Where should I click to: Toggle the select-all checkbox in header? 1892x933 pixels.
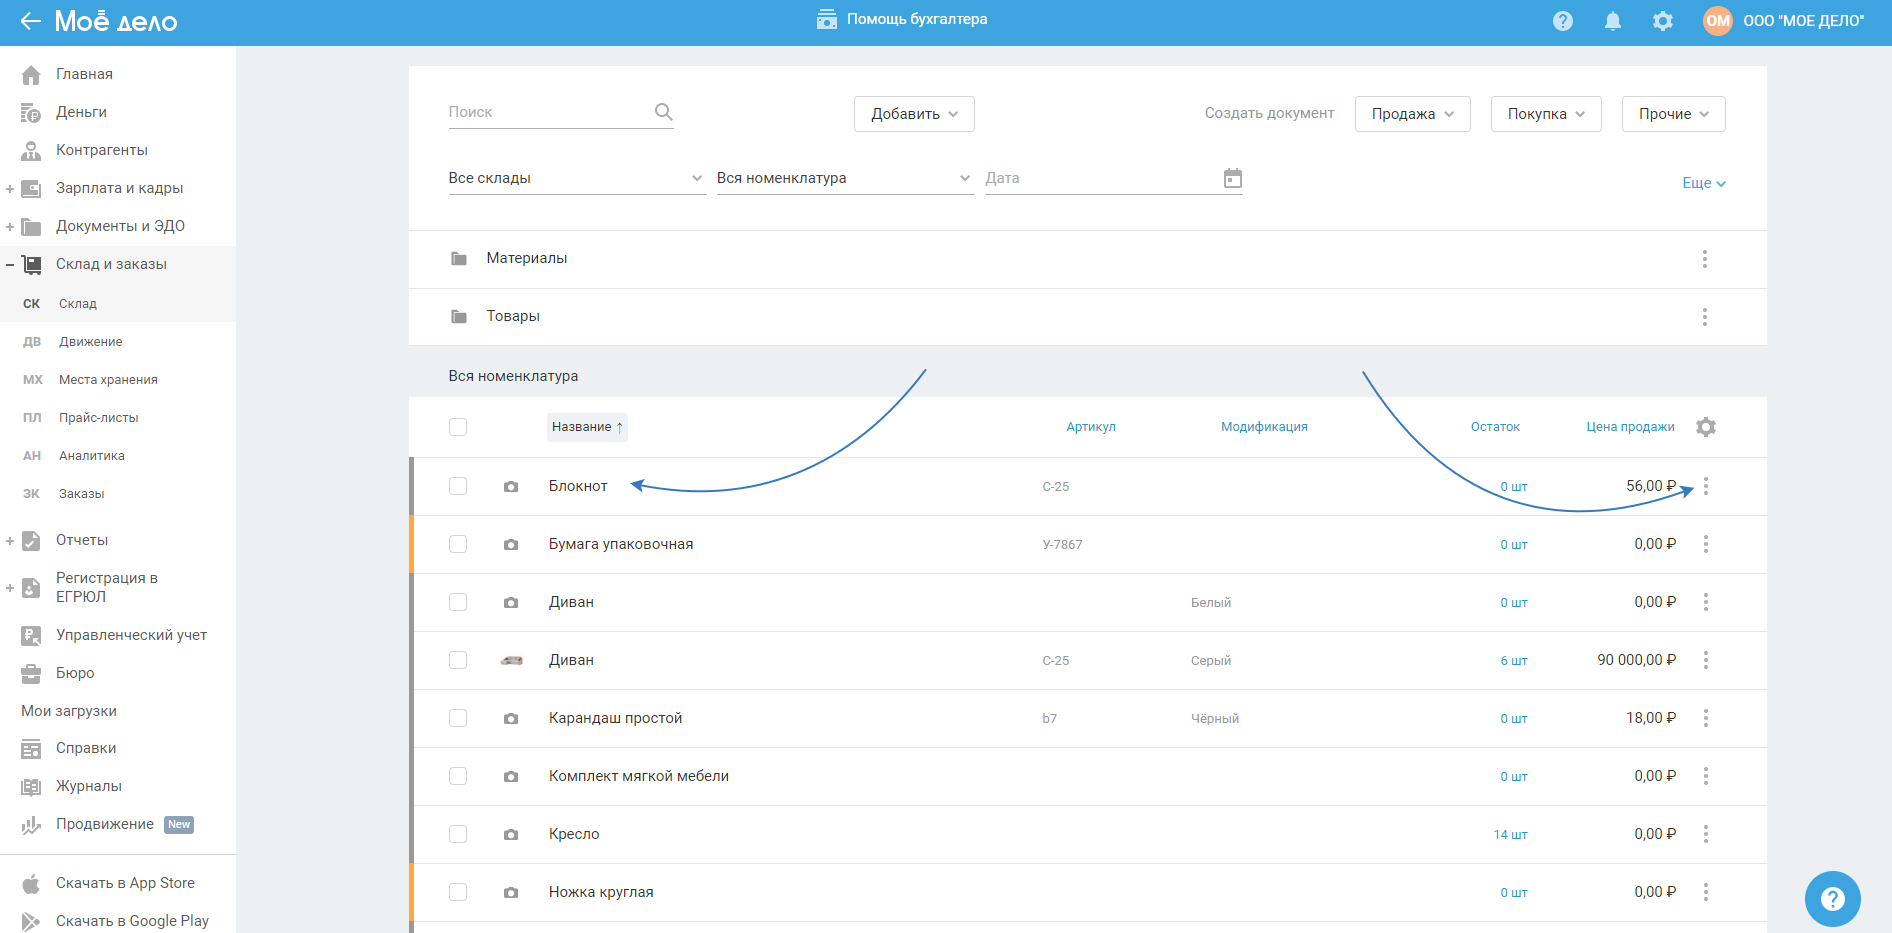coord(458,427)
